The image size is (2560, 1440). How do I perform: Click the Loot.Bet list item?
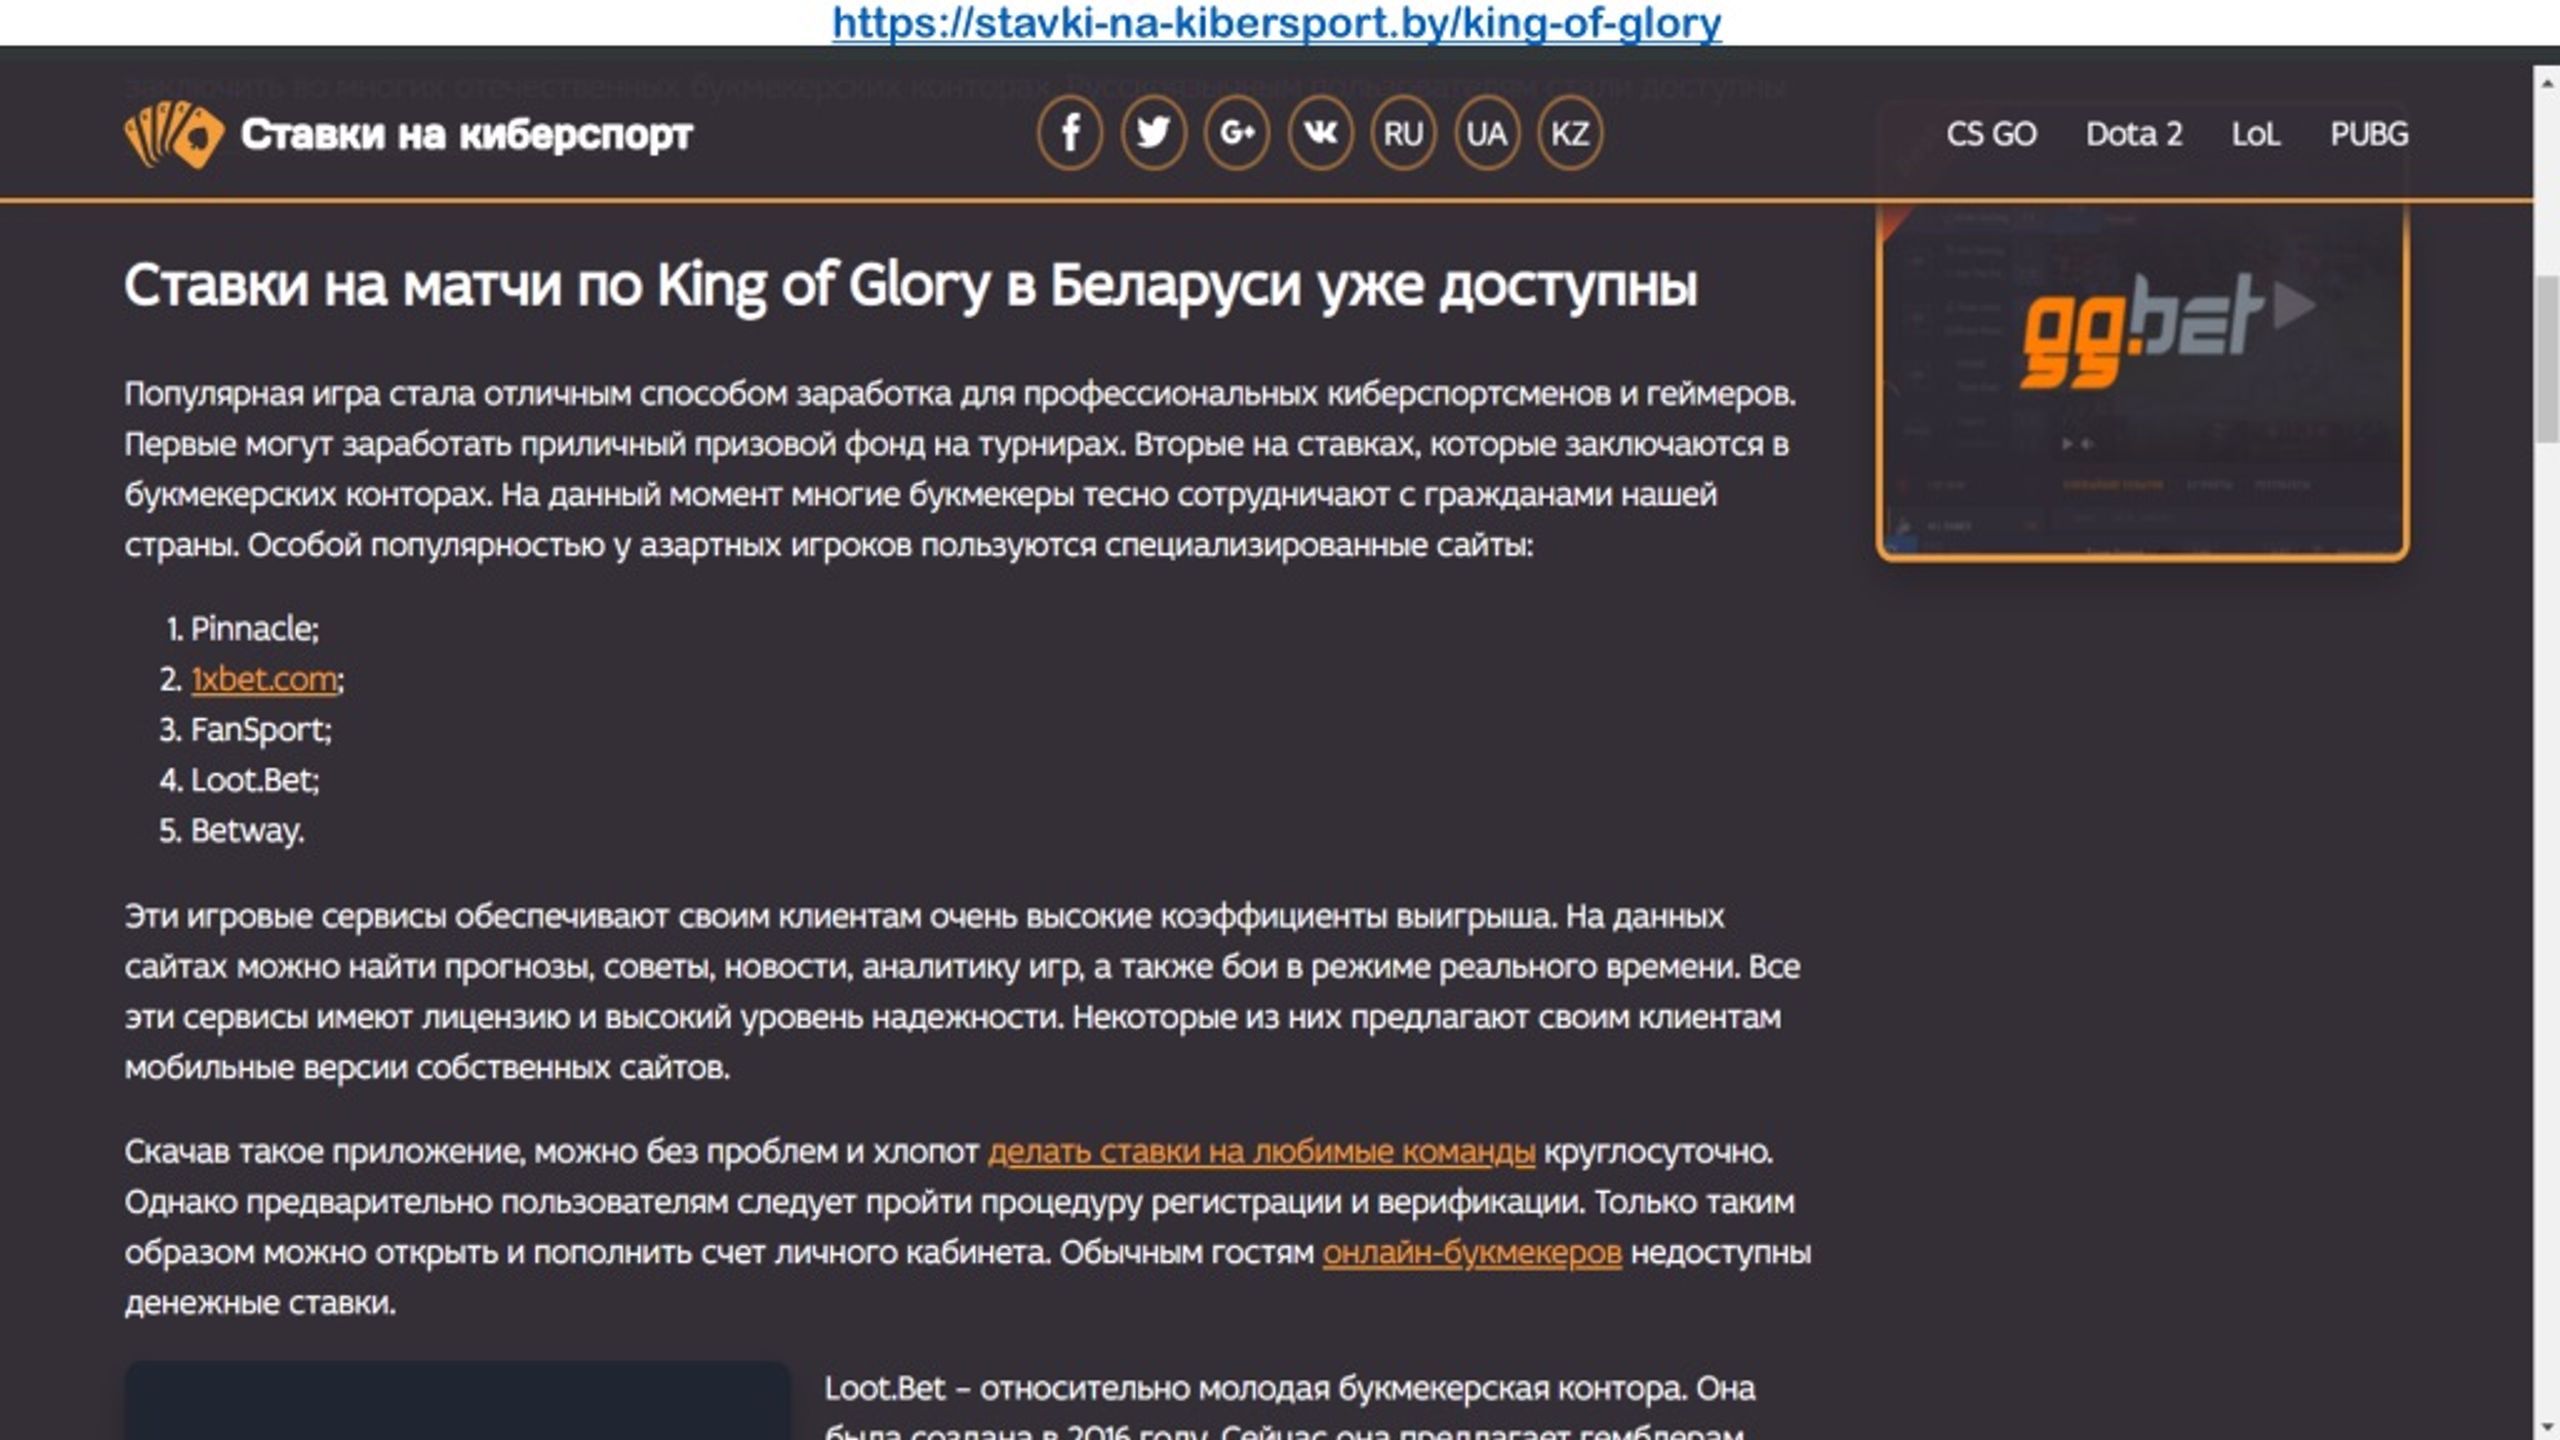[x=255, y=780]
